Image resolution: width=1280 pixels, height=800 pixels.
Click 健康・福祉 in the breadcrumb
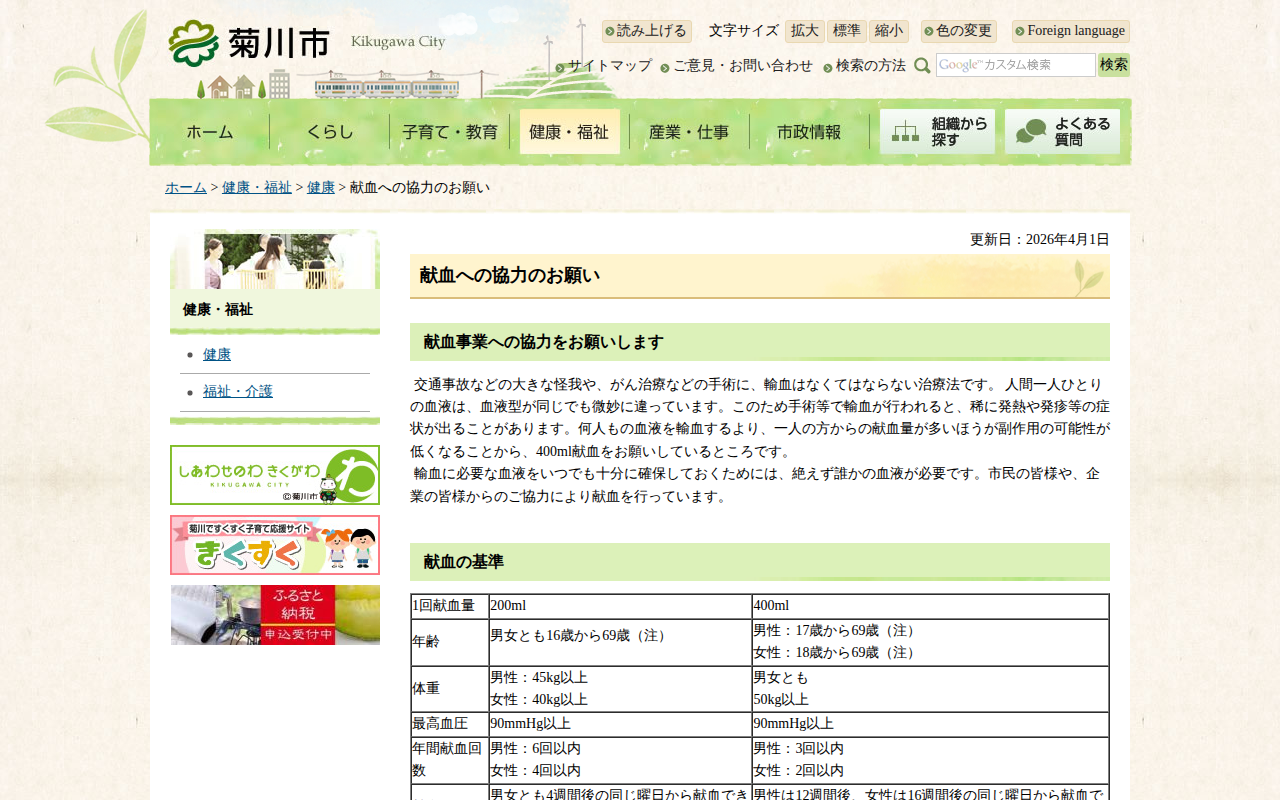(x=257, y=188)
